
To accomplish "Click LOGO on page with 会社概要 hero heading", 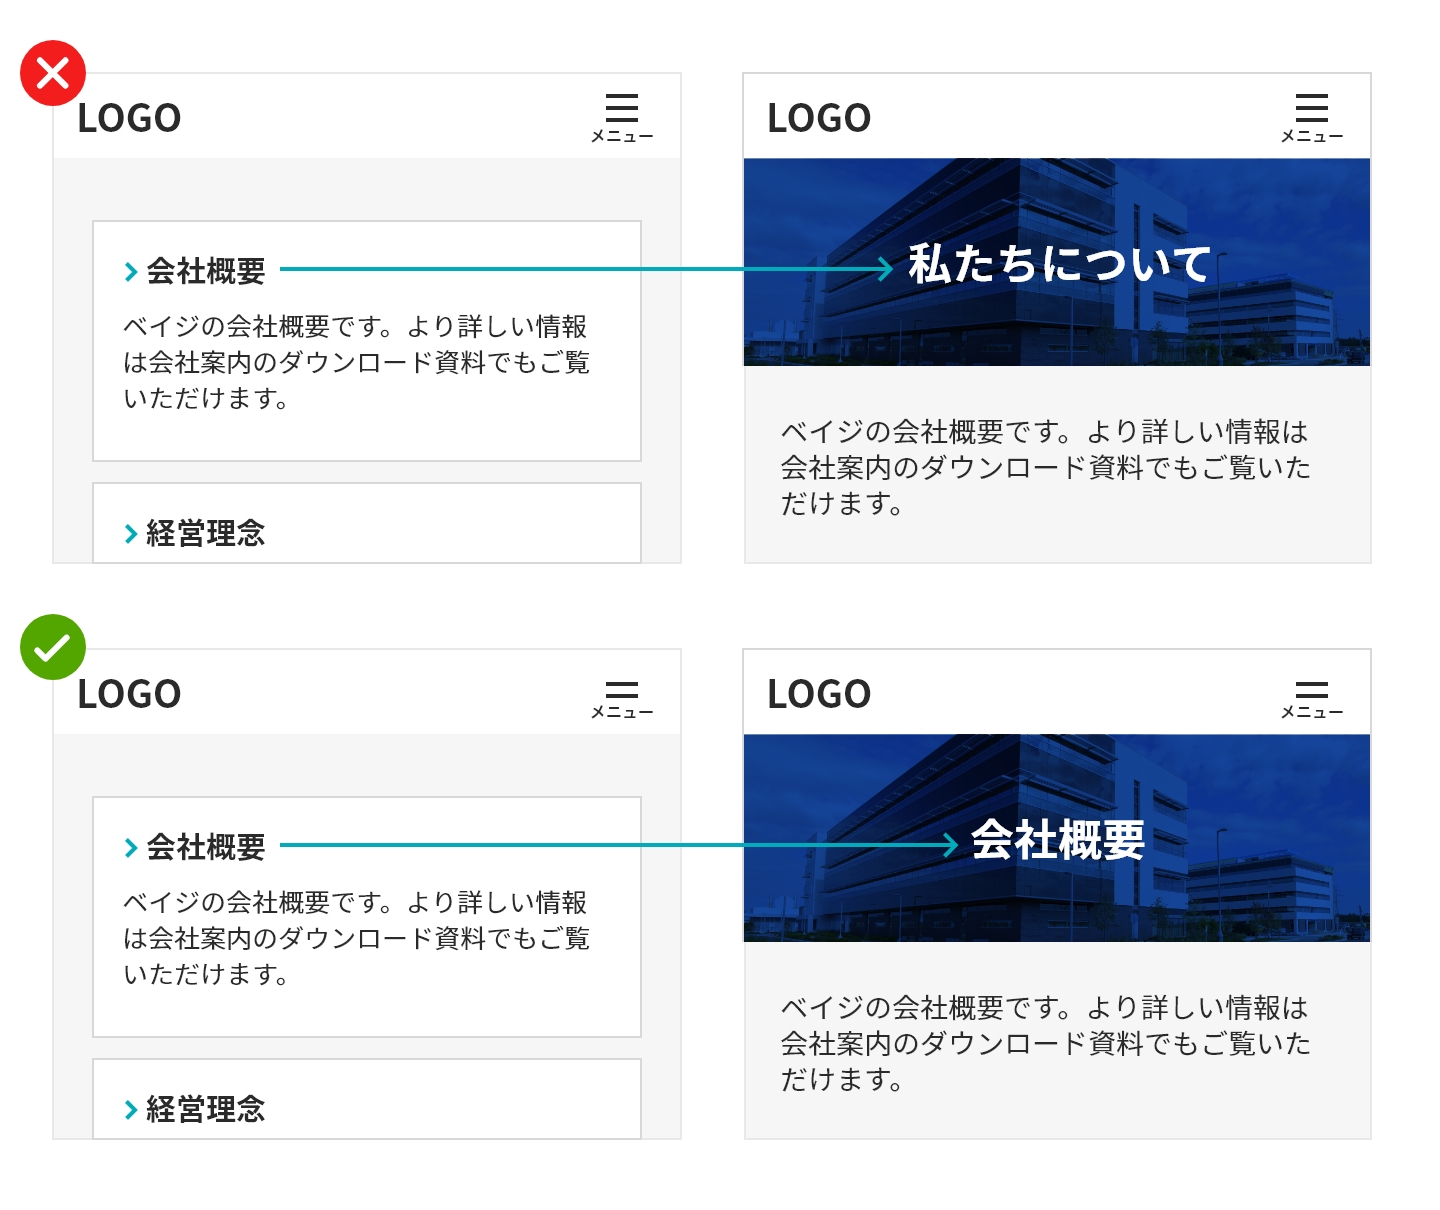I will tap(819, 694).
